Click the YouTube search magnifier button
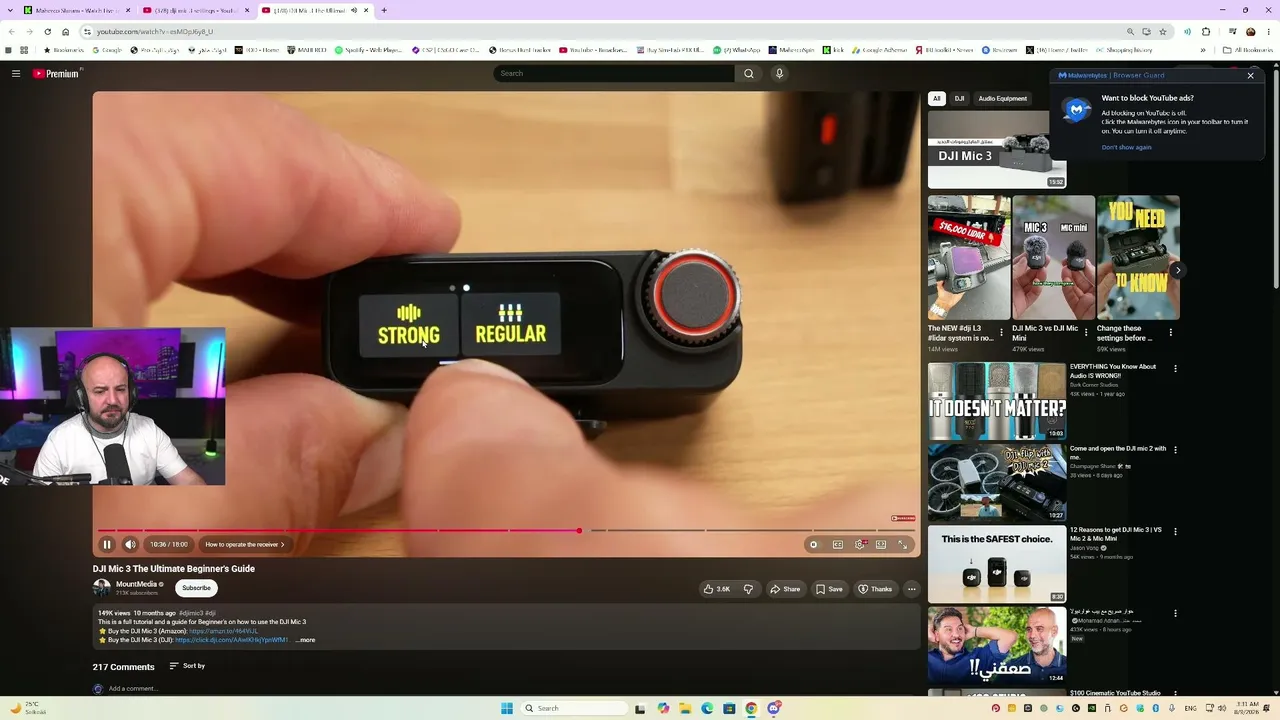The height and width of the screenshot is (720, 1280). point(748,73)
